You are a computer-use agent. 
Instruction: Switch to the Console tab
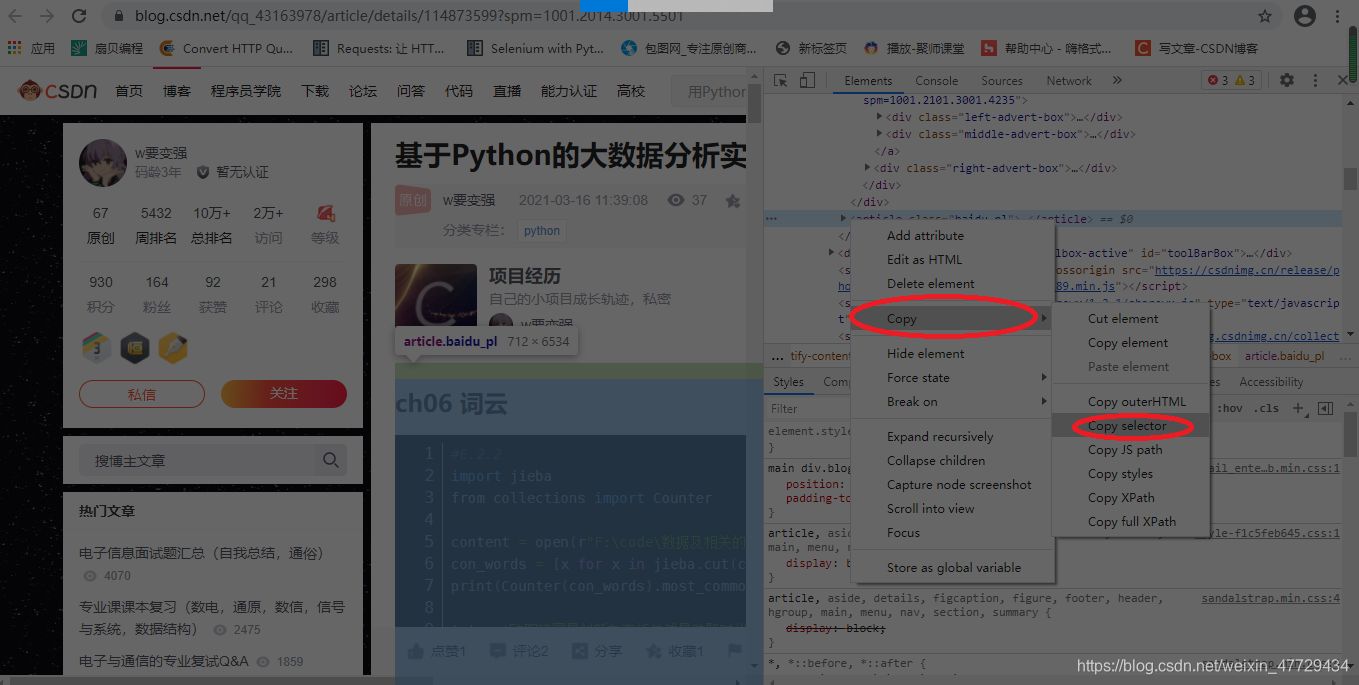(x=936, y=81)
